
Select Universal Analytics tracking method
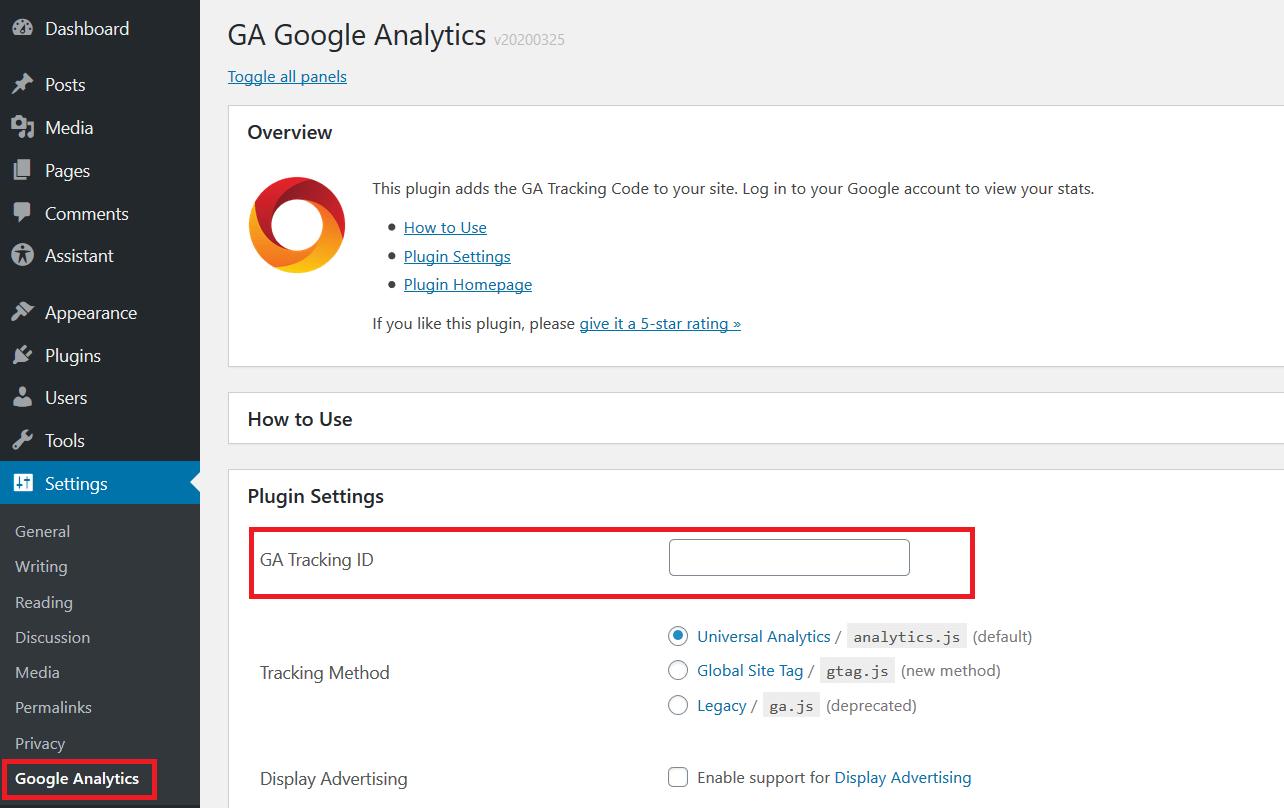(x=678, y=636)
